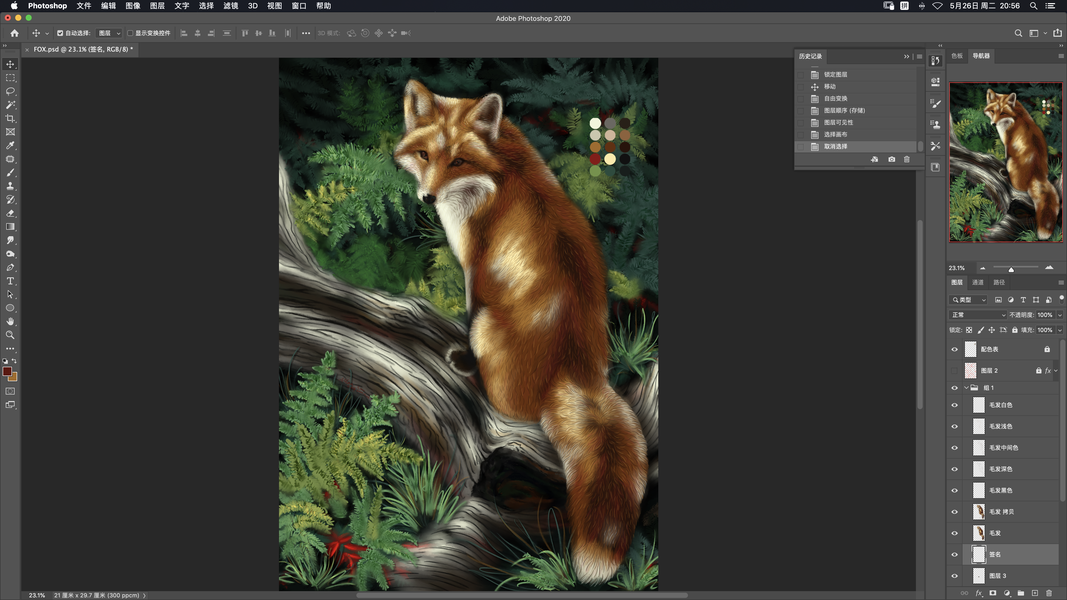Select the Horizontal Type tool
The width and height of the screenshot is (1067, 600).
click(10, 281)
